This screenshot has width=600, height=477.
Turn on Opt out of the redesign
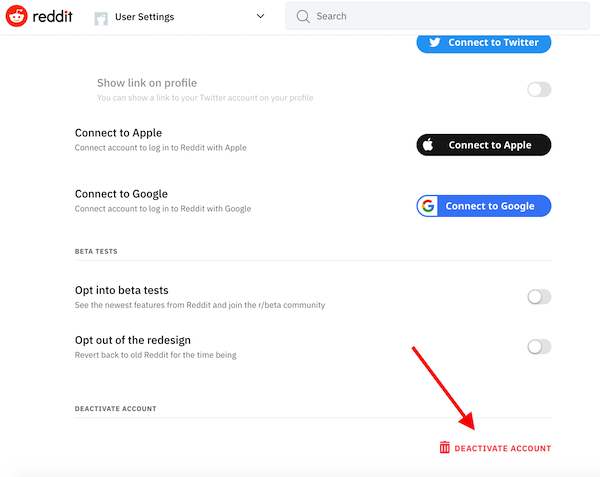click(x=539, y=347)
